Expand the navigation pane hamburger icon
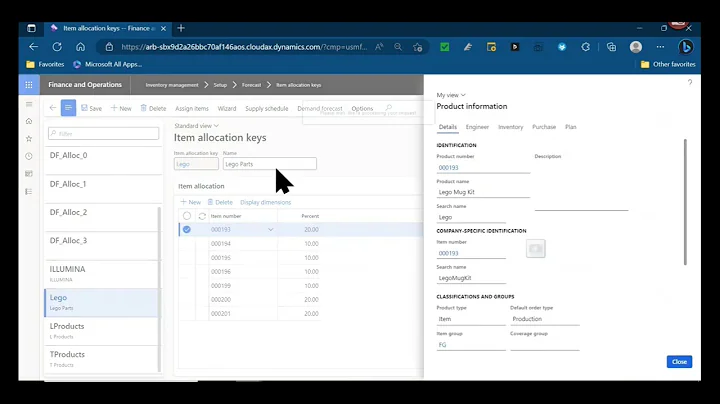Viewport: 720px width, 404px height. click(x=29, y=104)
